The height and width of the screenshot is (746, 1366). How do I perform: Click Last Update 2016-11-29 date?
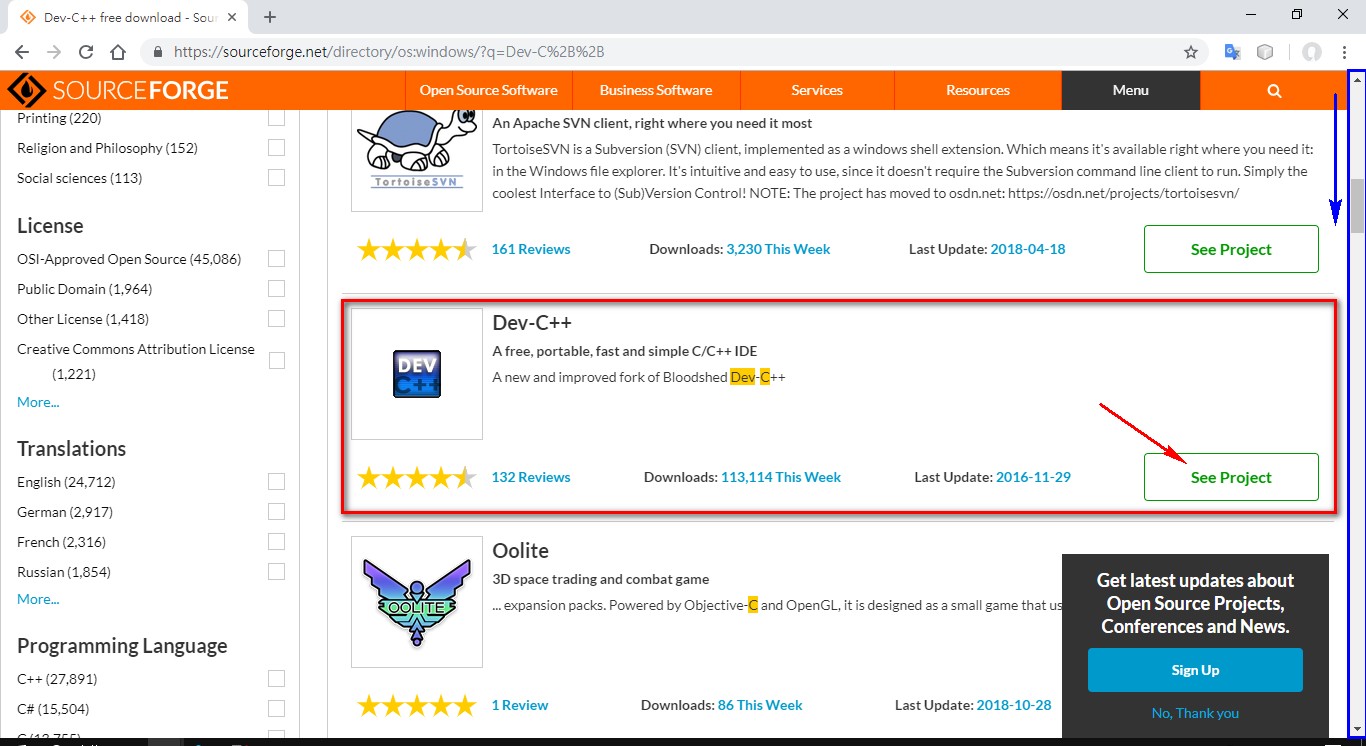point(1033,477)
